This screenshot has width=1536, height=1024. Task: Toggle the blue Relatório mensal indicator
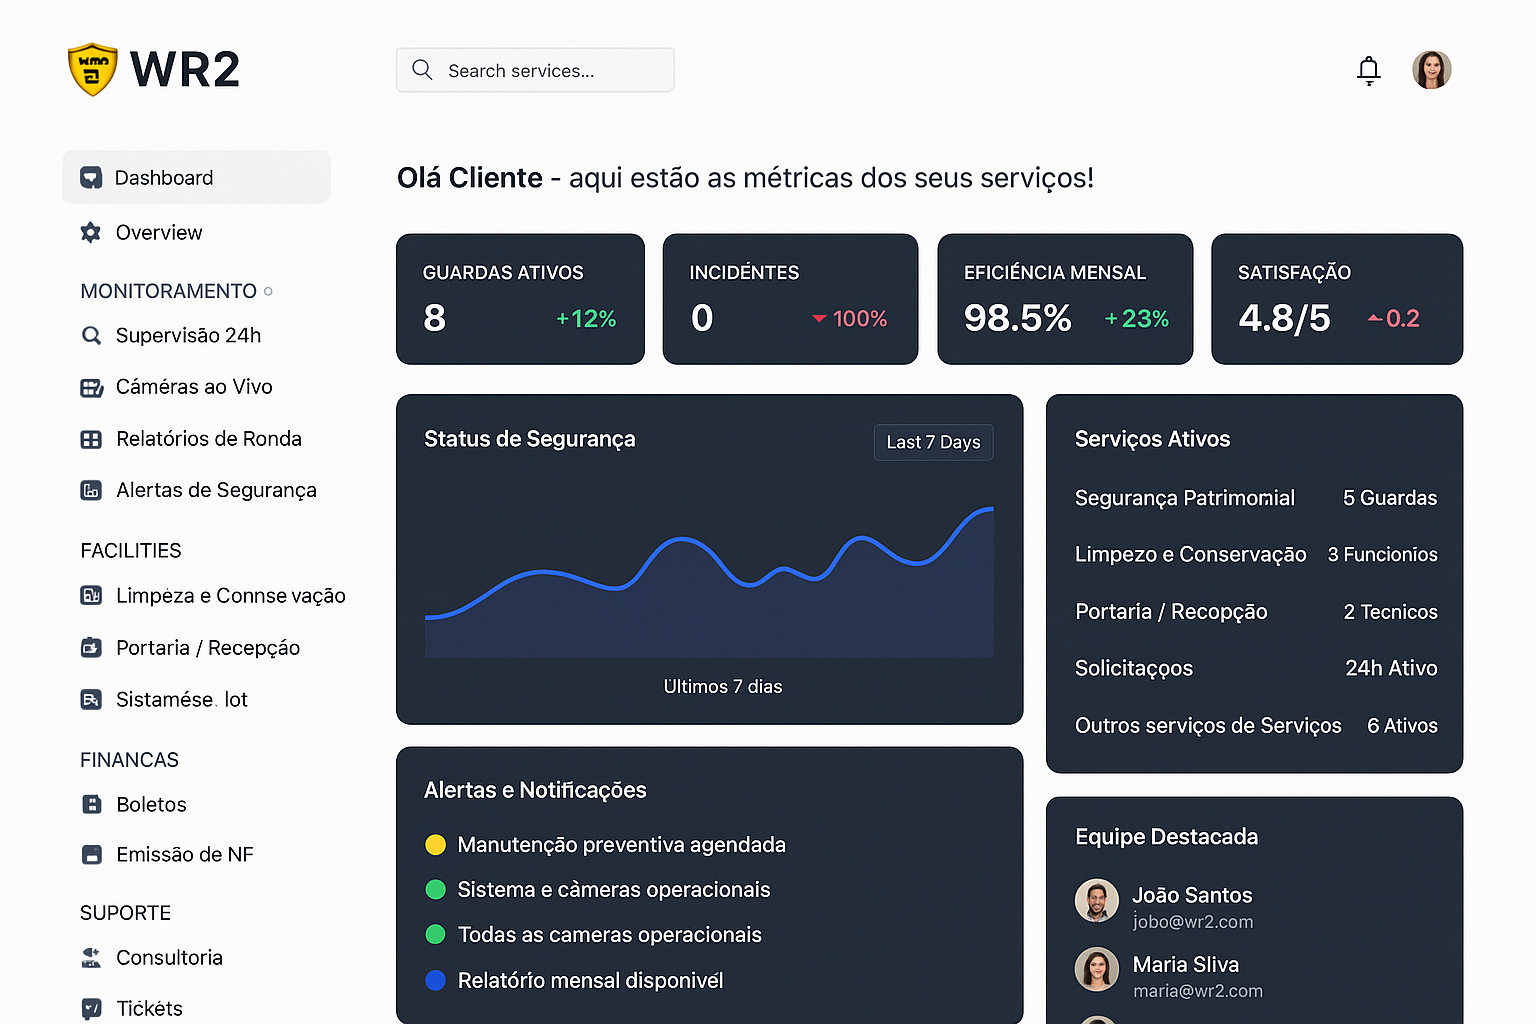click(x=436, y=981)
